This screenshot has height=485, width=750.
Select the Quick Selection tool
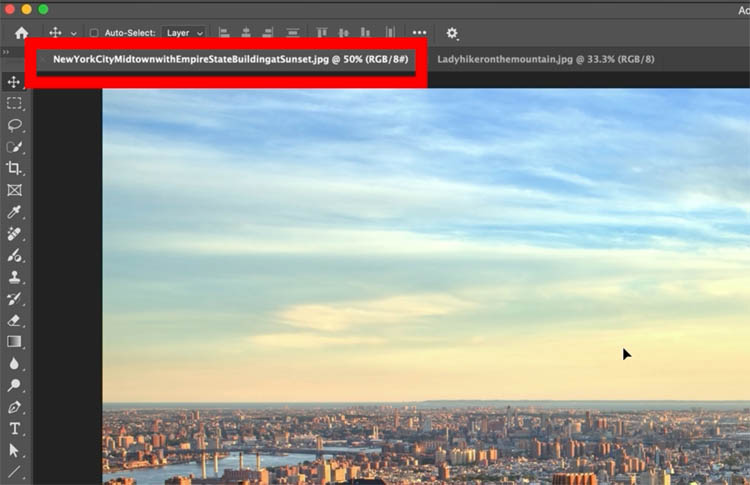14,147
